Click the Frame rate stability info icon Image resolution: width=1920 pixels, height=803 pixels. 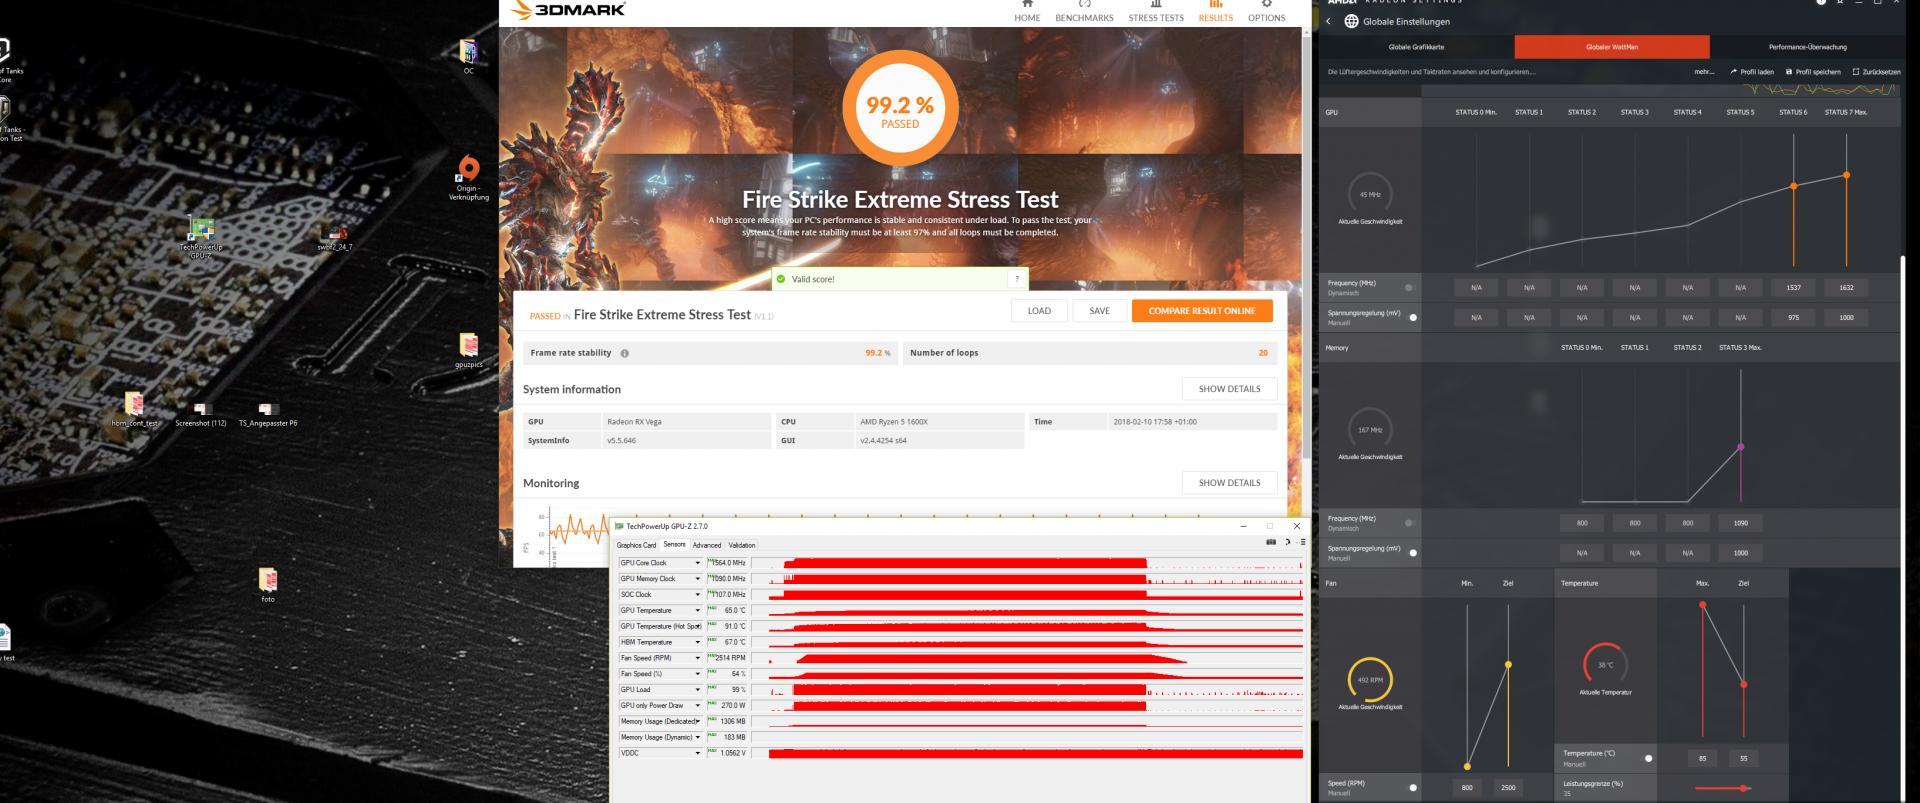[625, 353]
